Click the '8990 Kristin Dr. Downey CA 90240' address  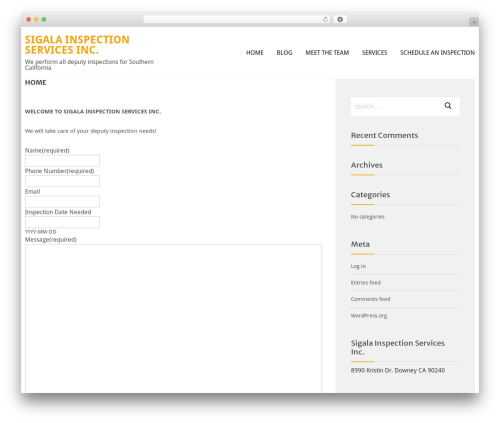(x=398, y=370)
